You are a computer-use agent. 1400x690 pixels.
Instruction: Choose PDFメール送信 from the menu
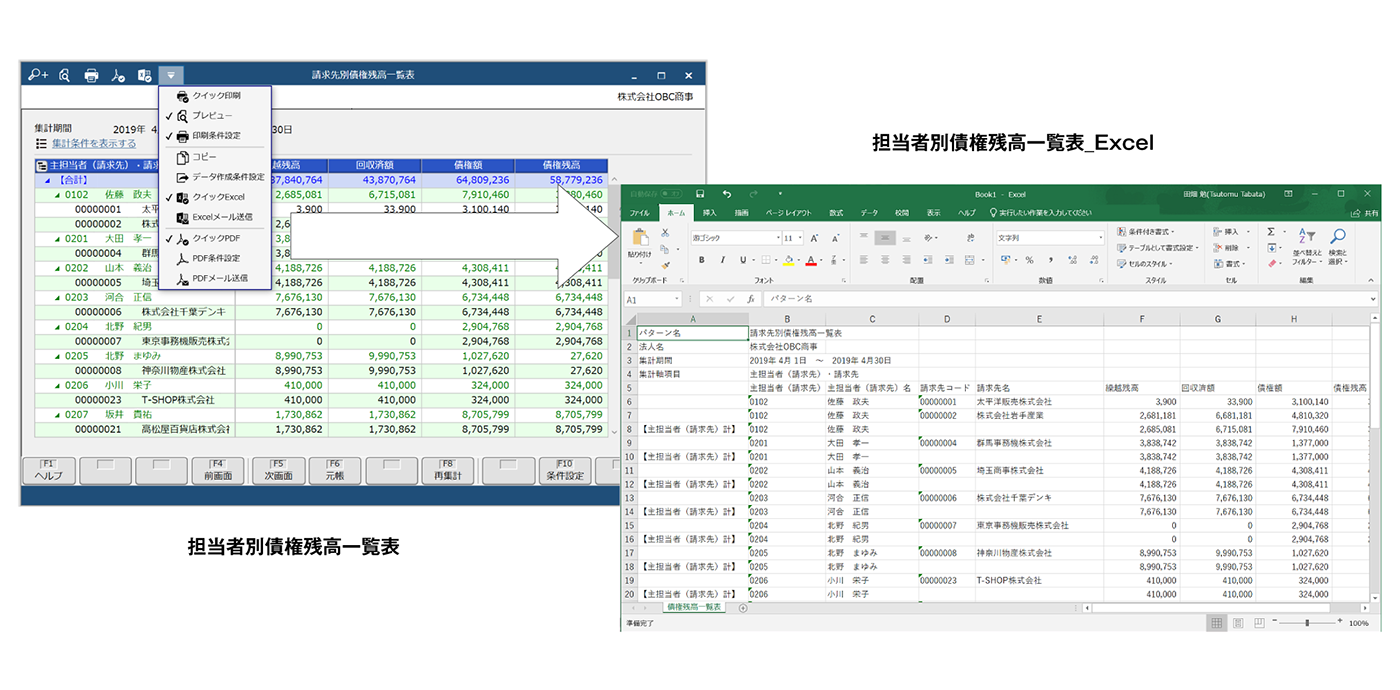(x=215, y=278)
